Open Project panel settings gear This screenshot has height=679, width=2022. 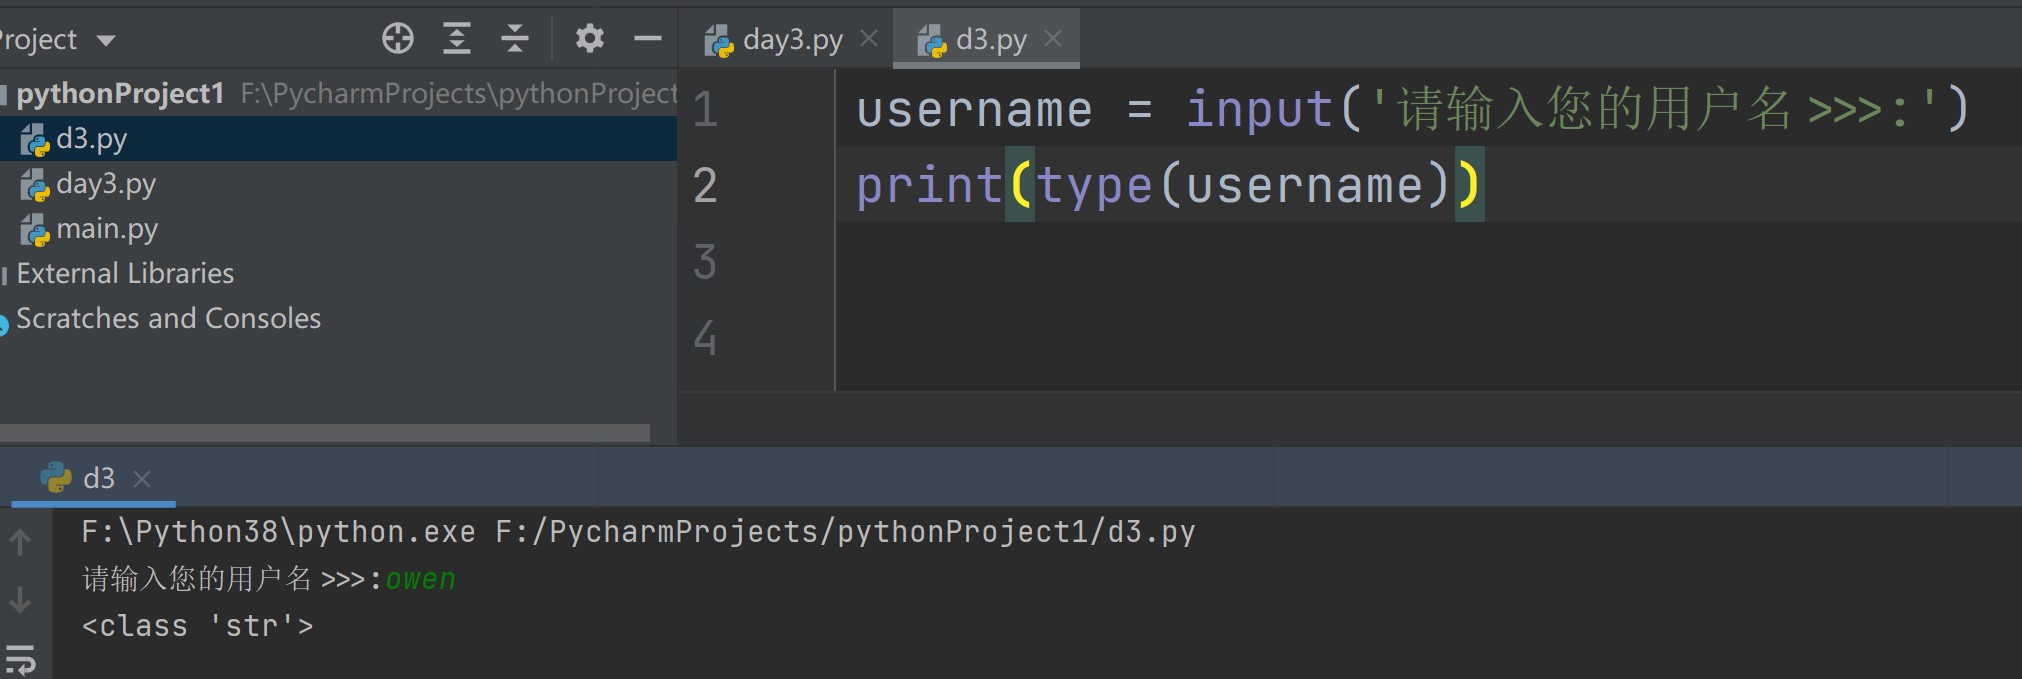590,39
